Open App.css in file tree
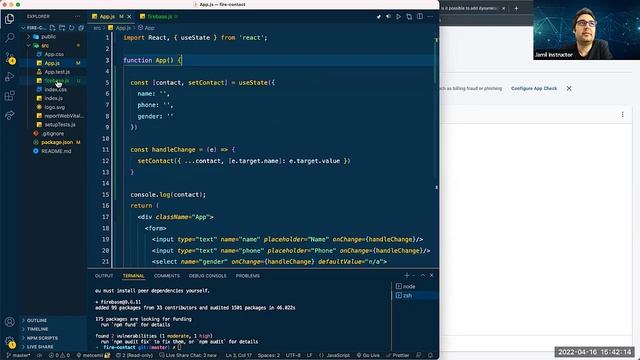The height and width of the screenshot is (360, 640). pyautogui.click(x=54, y=54)
